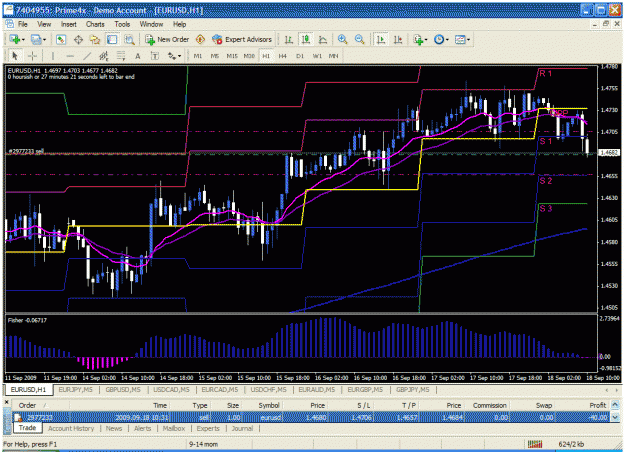625x452 pixels.
Task: Open the File menu
Action: click(x=23, y=24)
